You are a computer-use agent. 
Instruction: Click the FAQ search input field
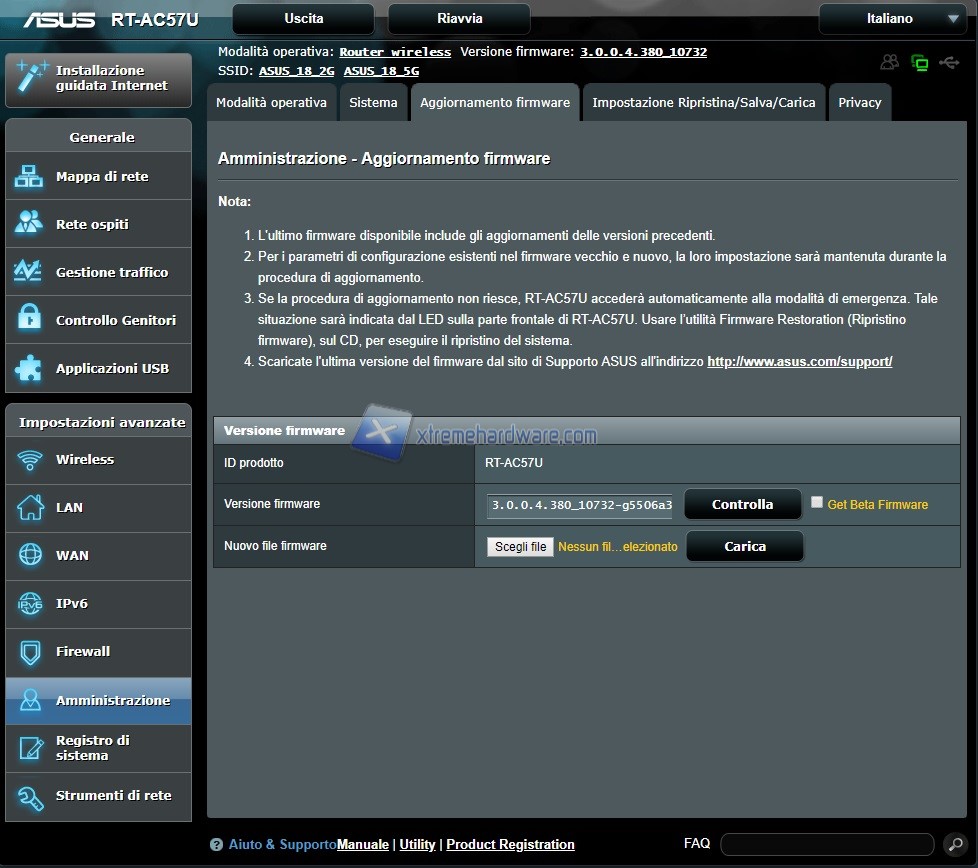coord(826,845)
